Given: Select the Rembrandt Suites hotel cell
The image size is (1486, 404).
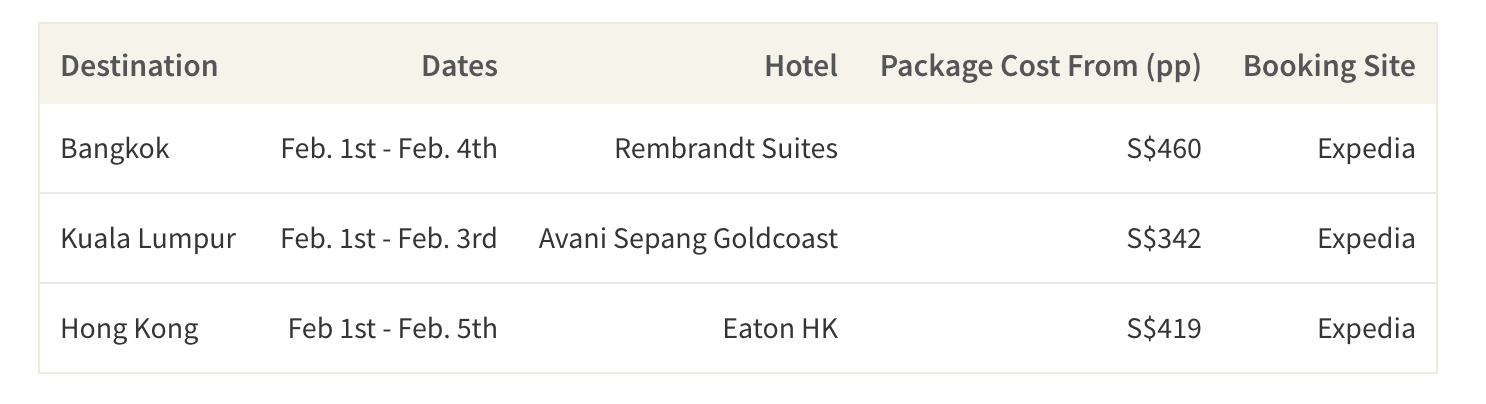Looking at the screenshot, I should pyautogui.click(x=726, y=149).
